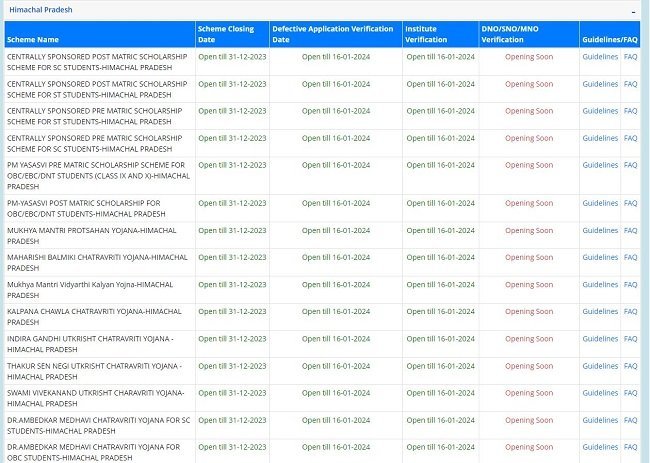Open Guidelines for PM YASASVI Pre Matric scheme
The width and height of the screenshot is (650, 463).
pos(600,165)
